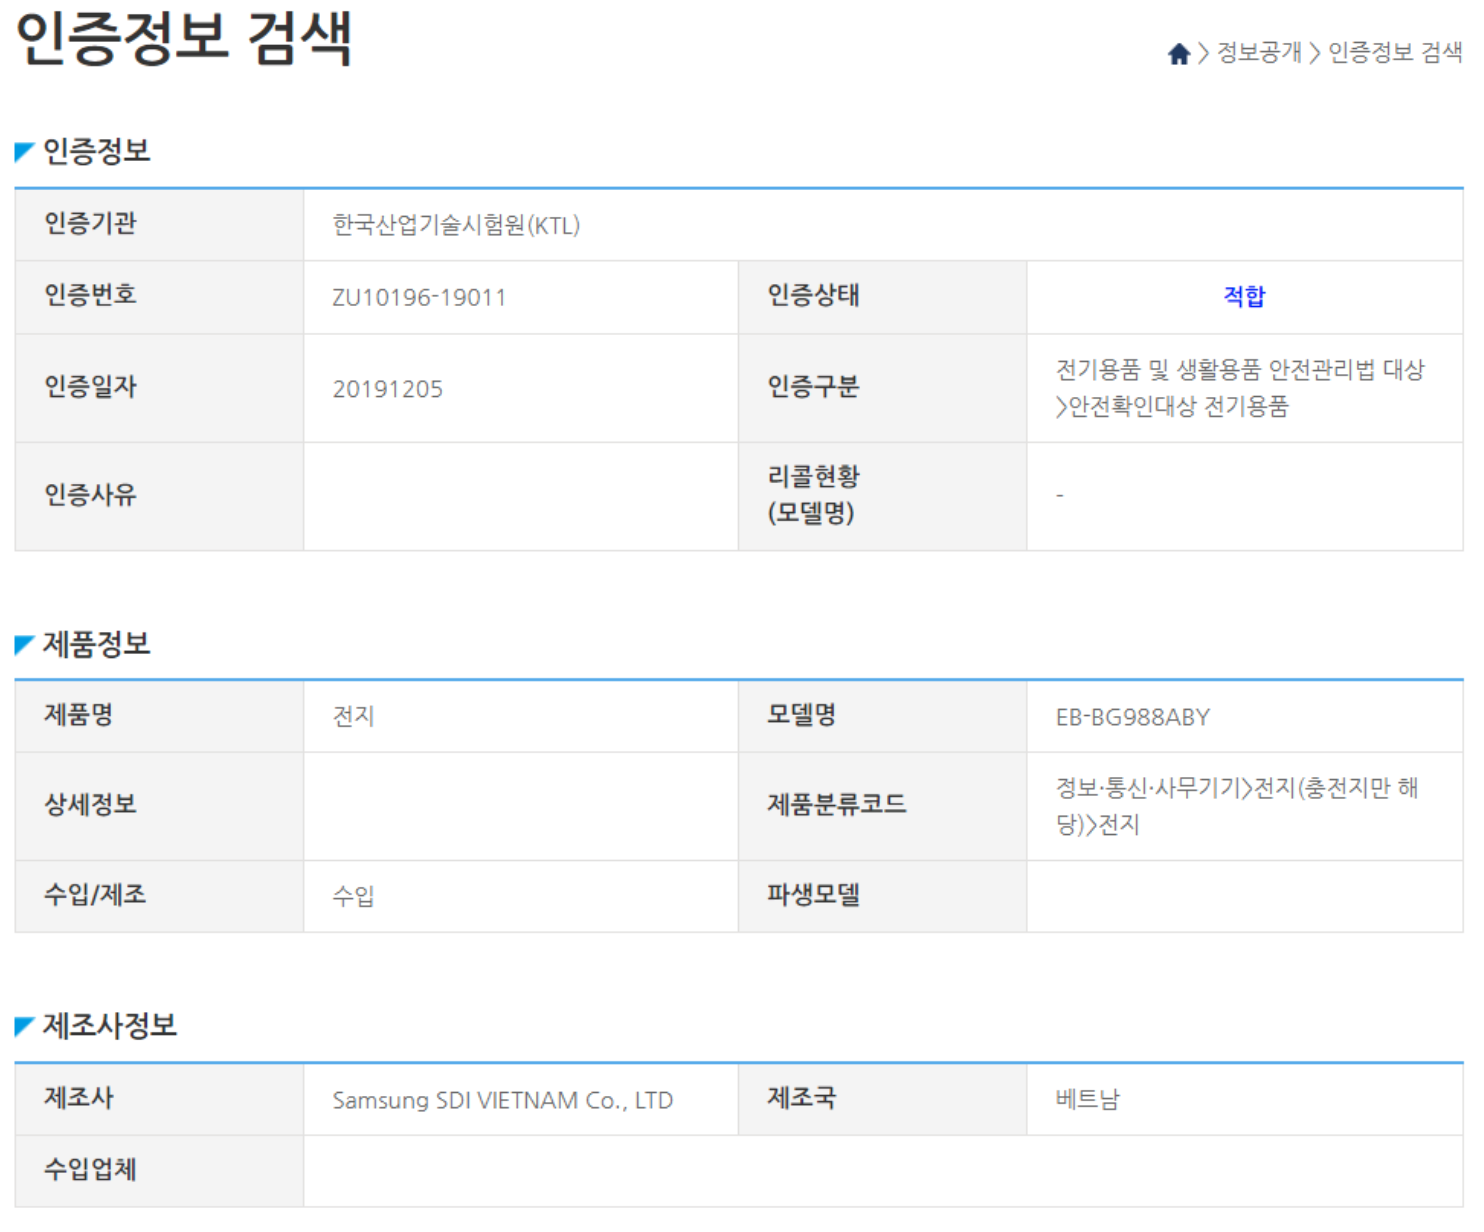Click the home icon in the breadcrumb
This screenshot has height=1232, width=1484.
pyautogui.click(x=1179, y=54)
